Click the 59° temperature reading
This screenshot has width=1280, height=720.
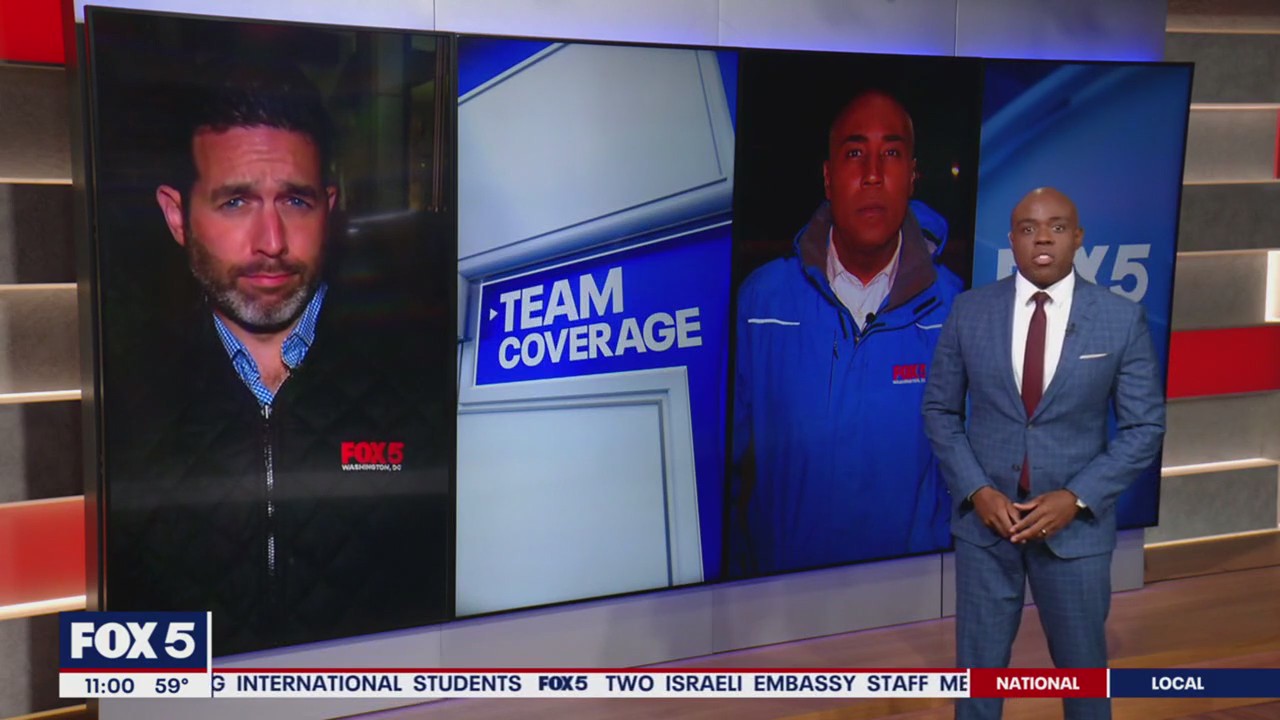tap(173, 686)
